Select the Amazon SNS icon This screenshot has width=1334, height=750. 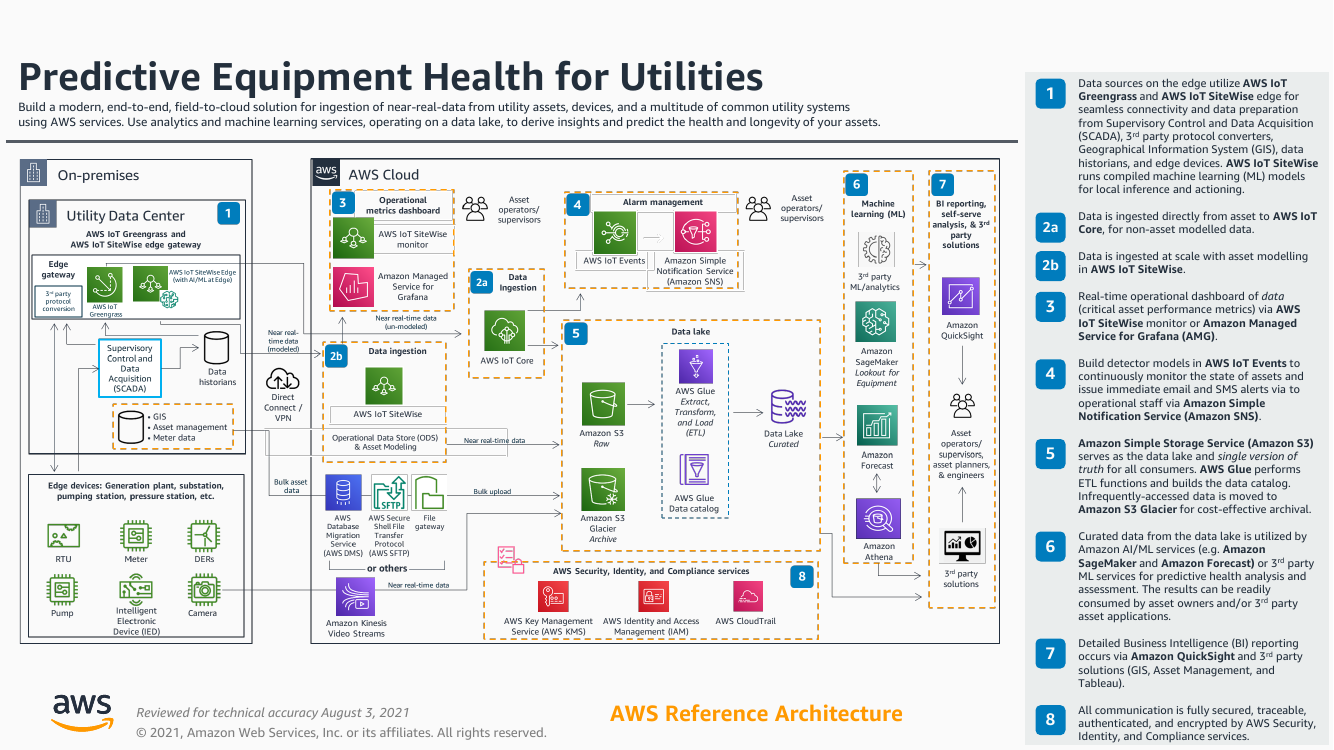[695, 233]
